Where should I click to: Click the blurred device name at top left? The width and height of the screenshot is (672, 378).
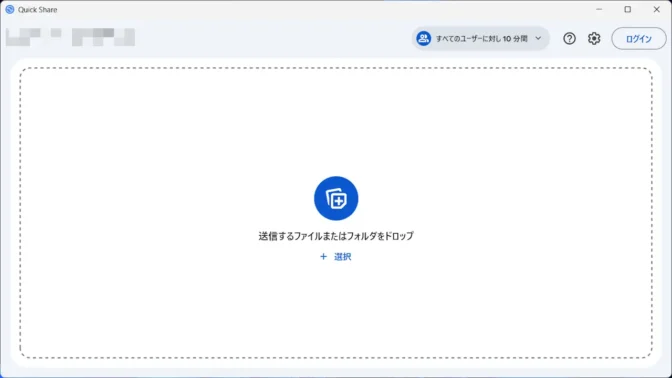(x=70, y=37)
